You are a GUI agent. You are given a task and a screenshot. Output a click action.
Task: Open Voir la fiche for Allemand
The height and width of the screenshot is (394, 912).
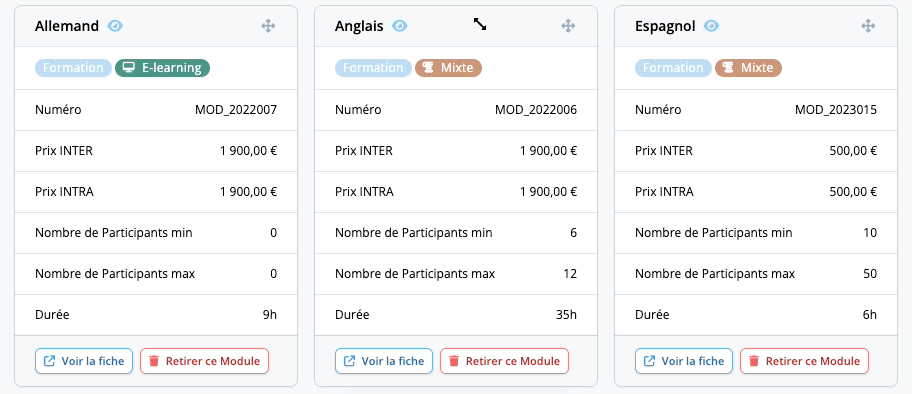[x=84, y=361]
